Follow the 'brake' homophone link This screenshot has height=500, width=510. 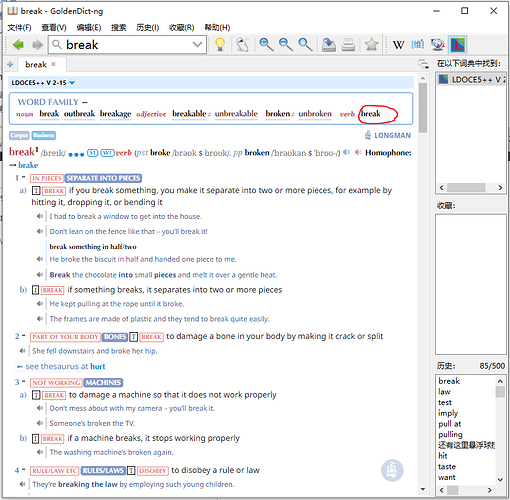pyautogui.click(x=28, y=165)
